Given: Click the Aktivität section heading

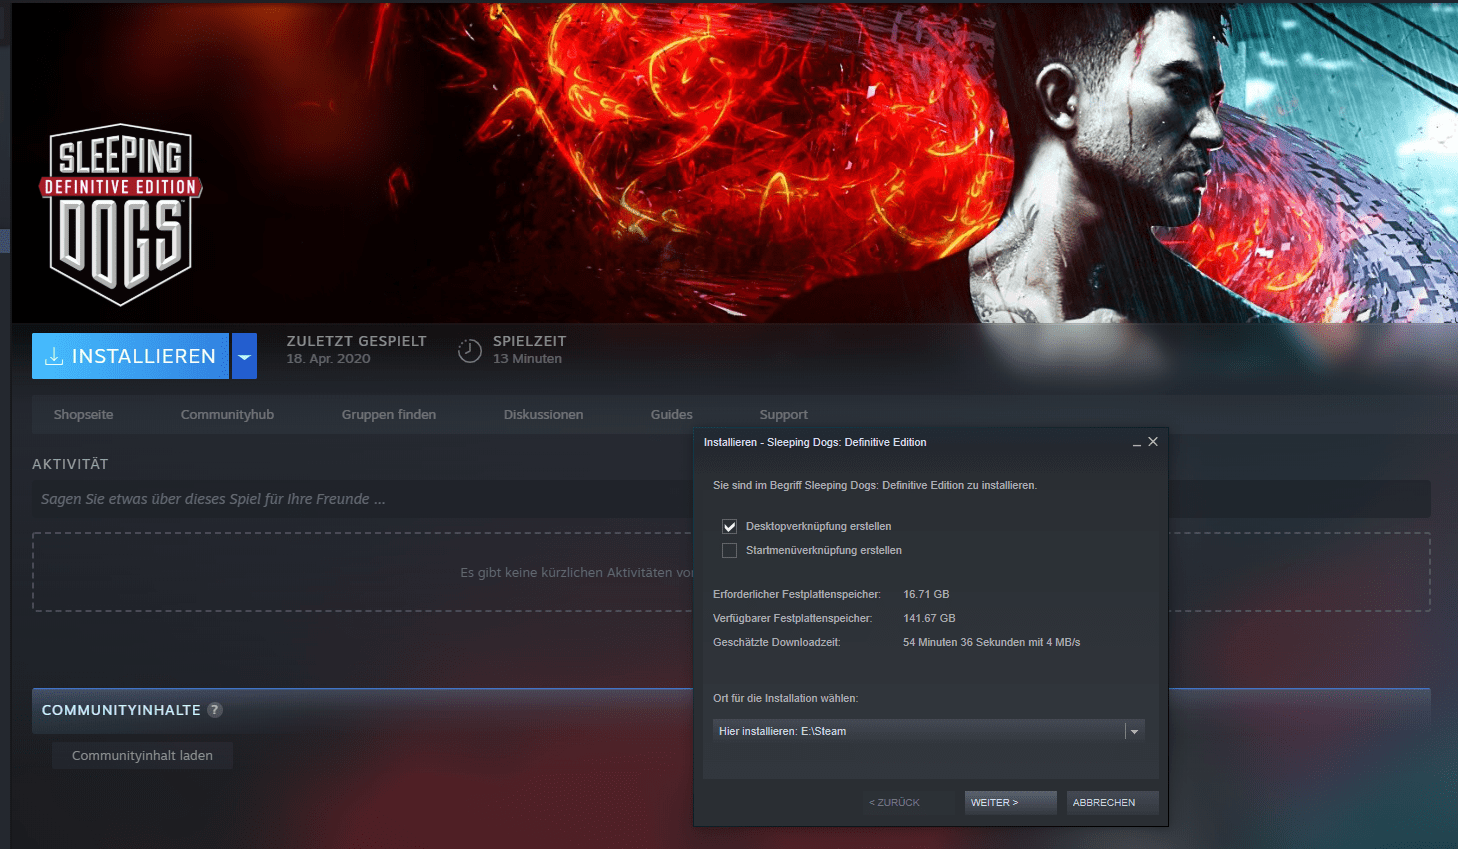Looking at the screenshot, I should point(70,464).
